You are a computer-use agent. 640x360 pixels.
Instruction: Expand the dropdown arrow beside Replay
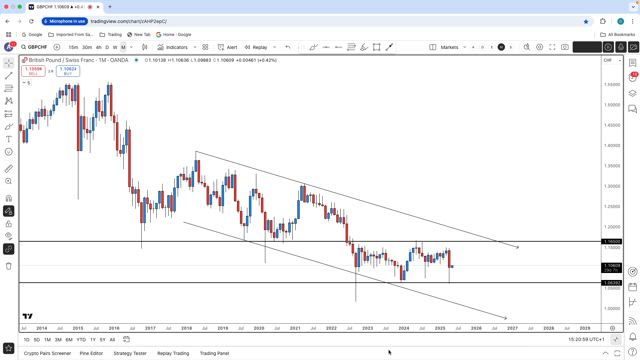pyautogui.click(x=274, y=47)
